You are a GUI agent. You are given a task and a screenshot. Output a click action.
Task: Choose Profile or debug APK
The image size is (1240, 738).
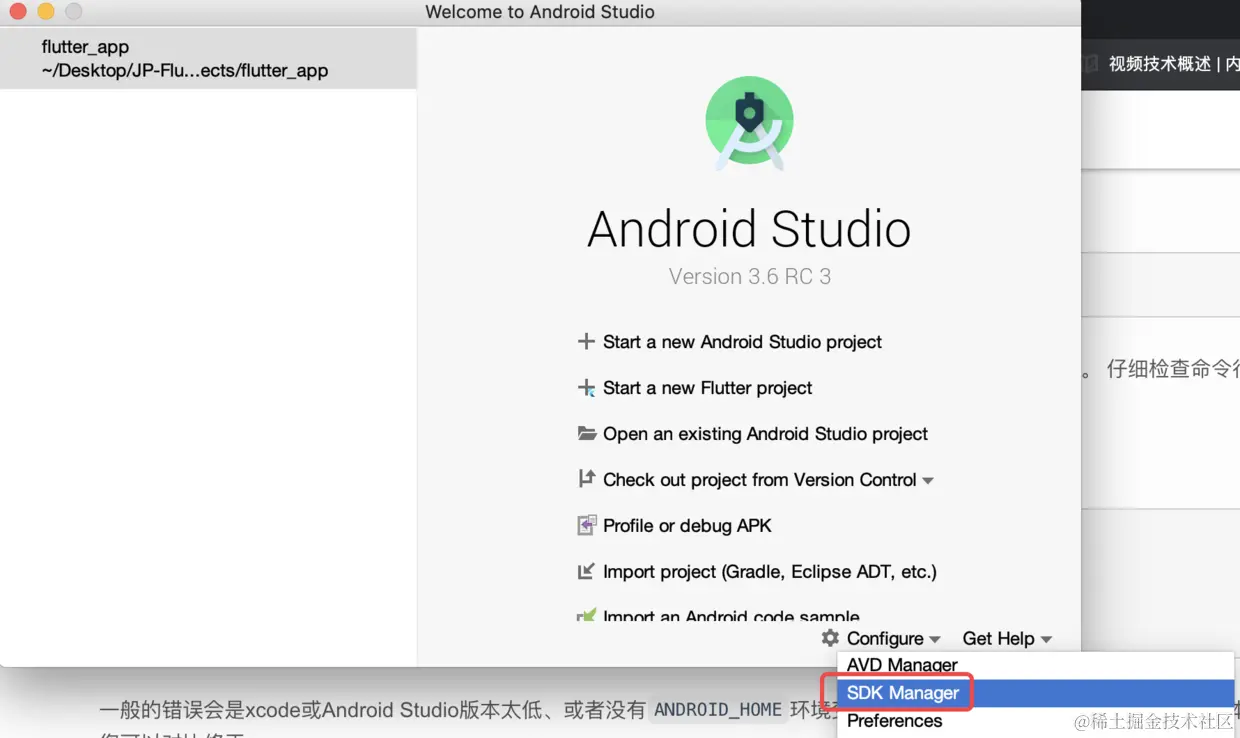[687, 526]
